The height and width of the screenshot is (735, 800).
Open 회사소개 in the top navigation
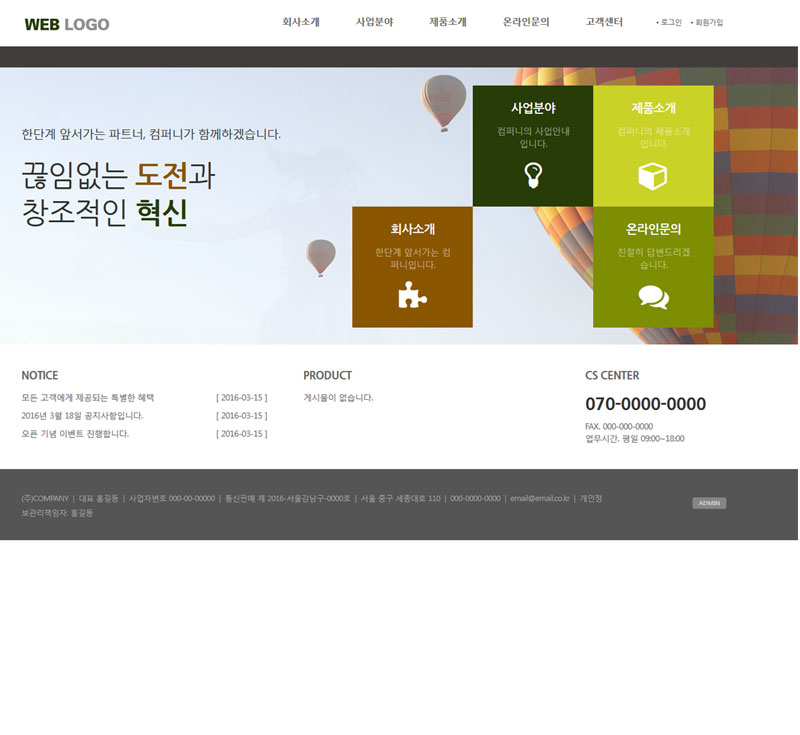click(x=301, y=22)
